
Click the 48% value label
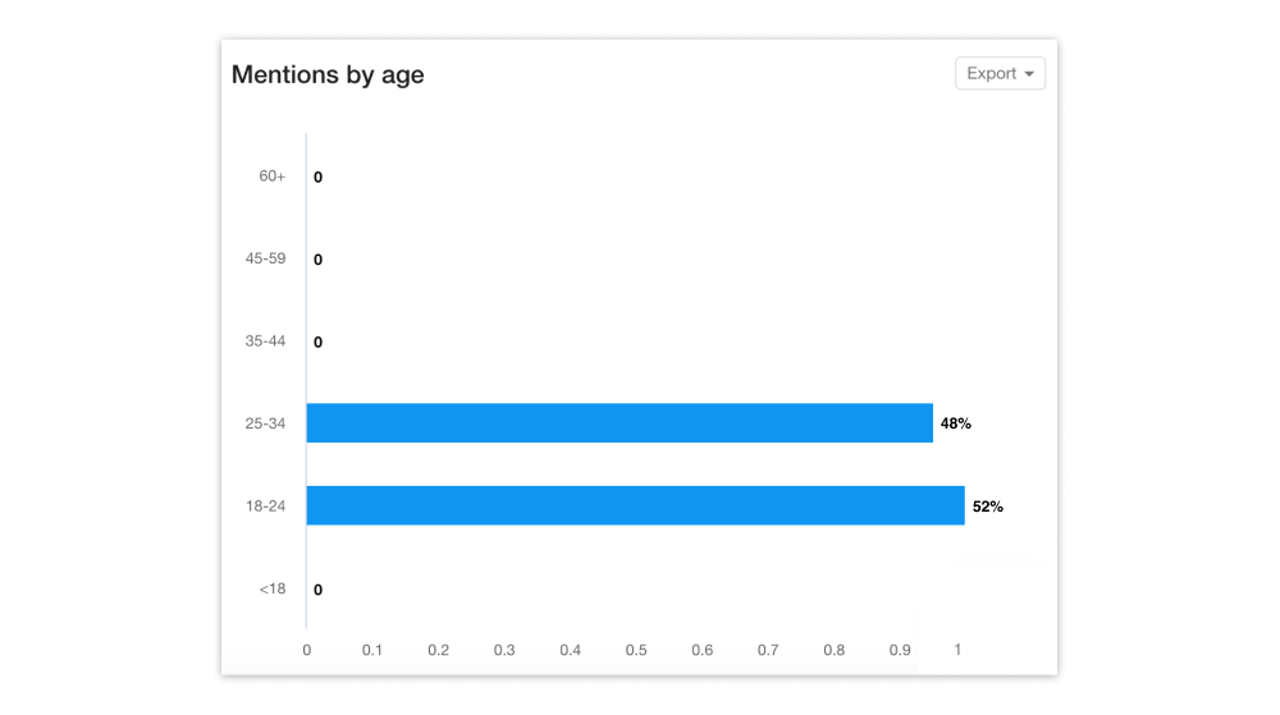(x=956, y=424)
